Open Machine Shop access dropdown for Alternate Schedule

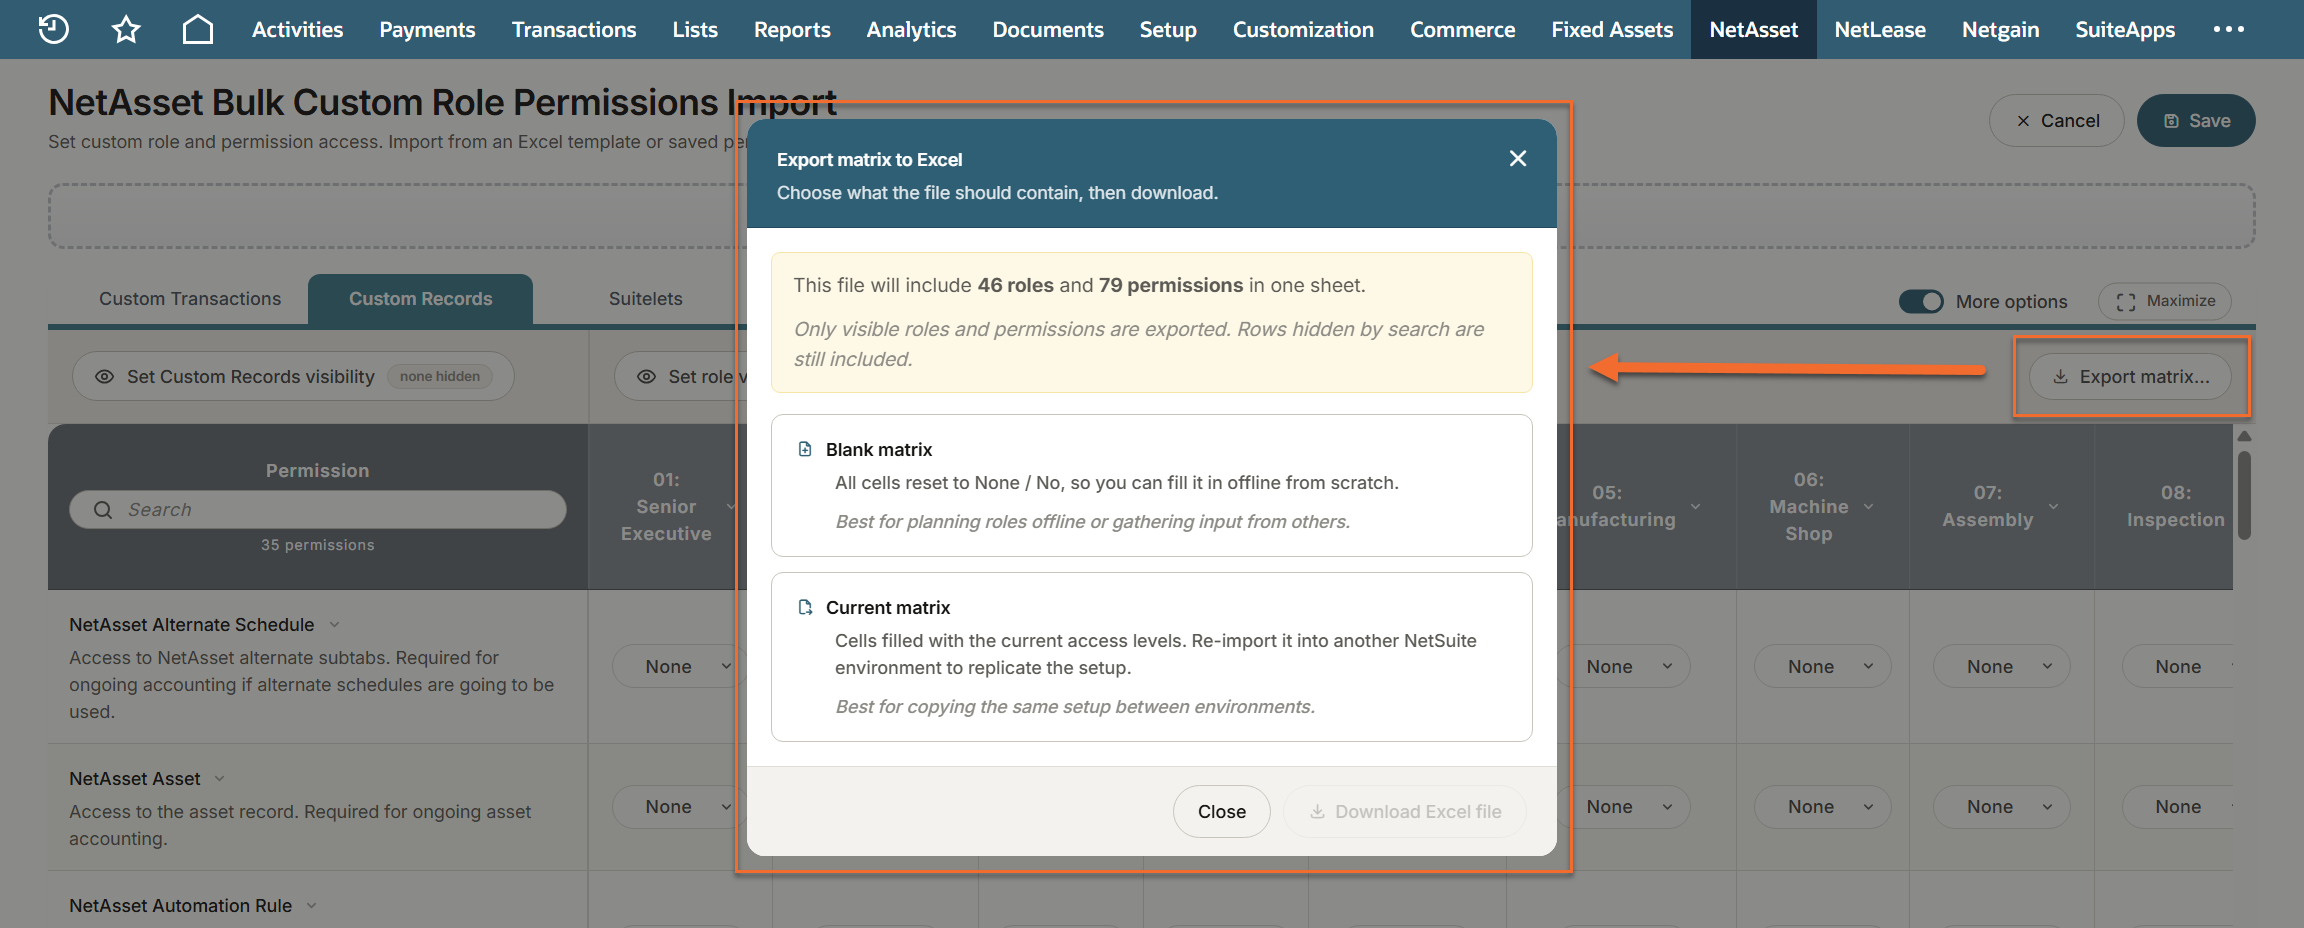click(1823, 666)
